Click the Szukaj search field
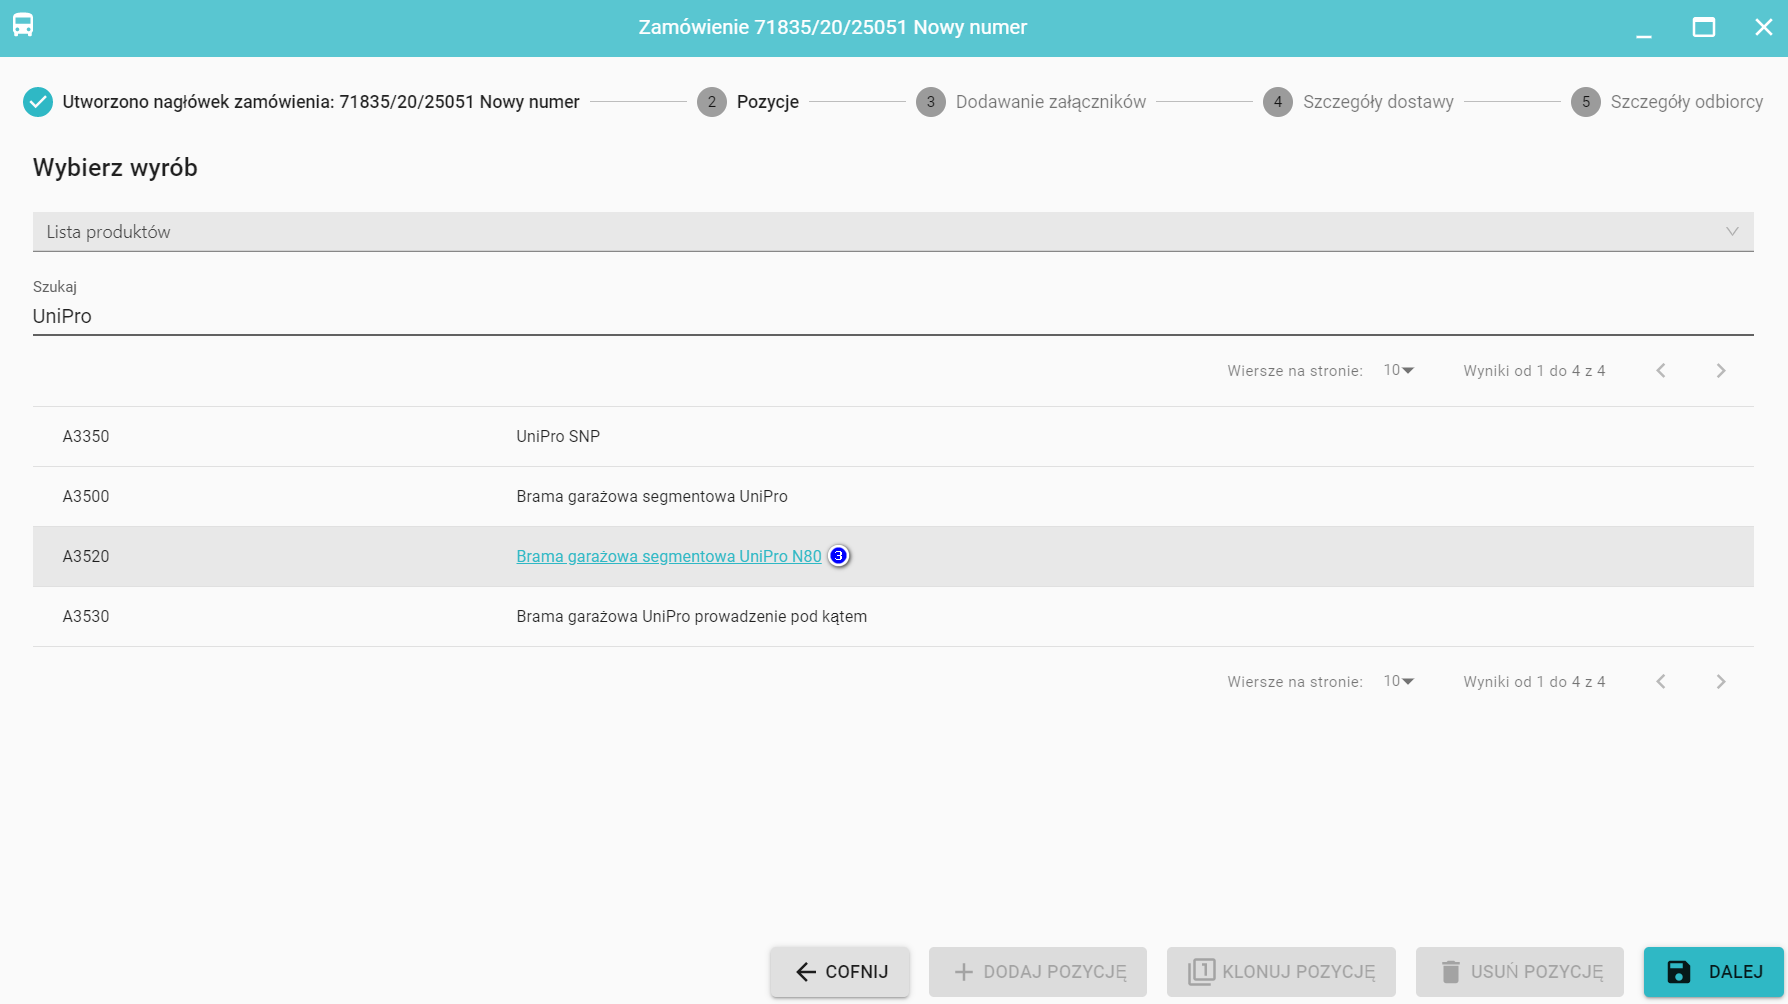Screen dimensions: 1788x1004 pos(892,316)
